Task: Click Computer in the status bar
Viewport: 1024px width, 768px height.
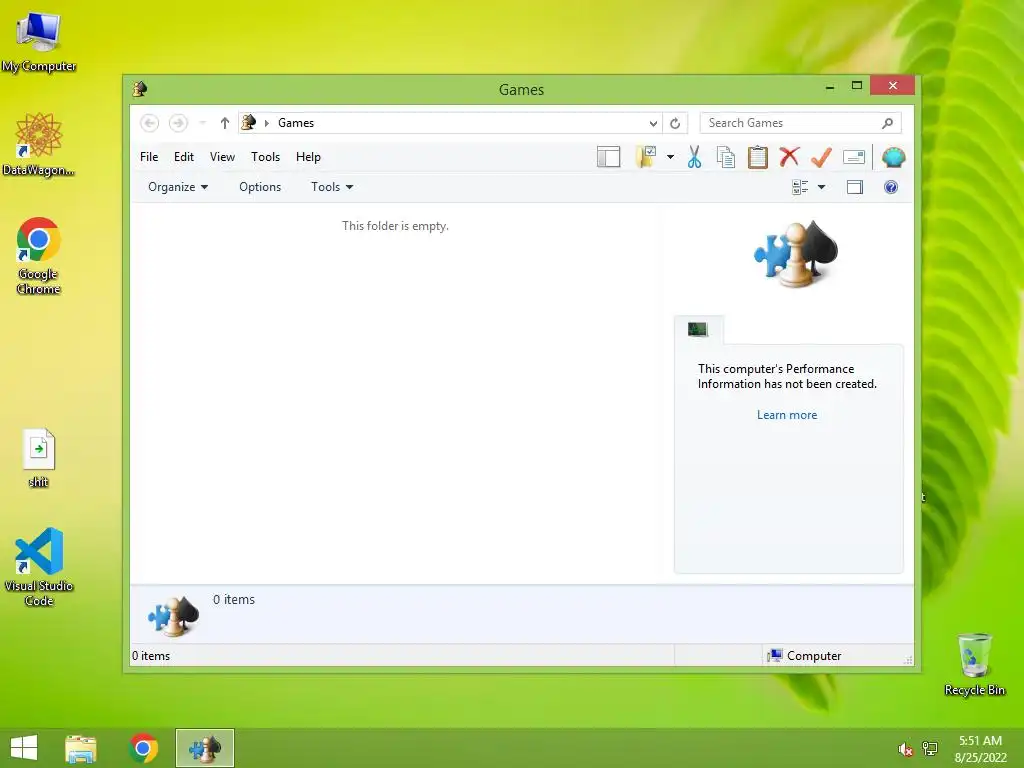Action: coord(805,656)
